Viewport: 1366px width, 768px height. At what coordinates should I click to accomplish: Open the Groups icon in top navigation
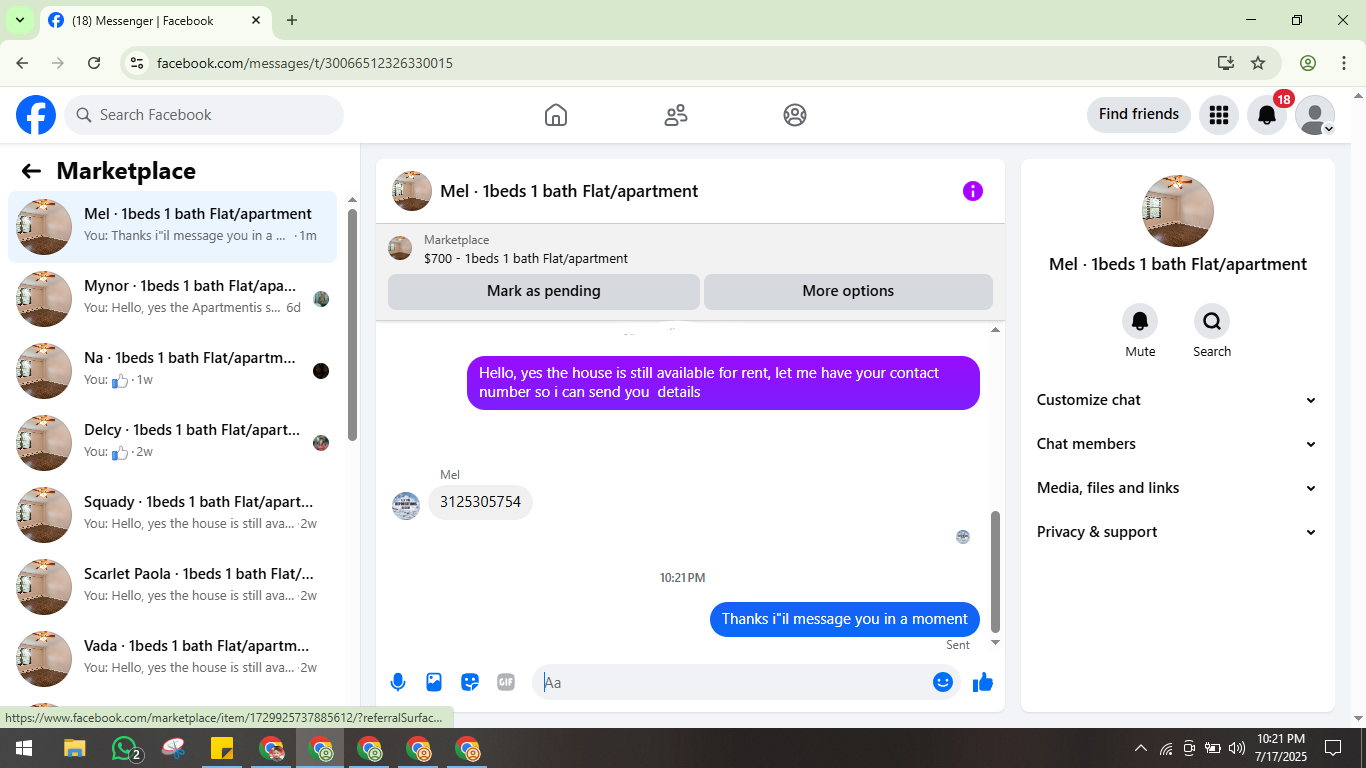795,115
